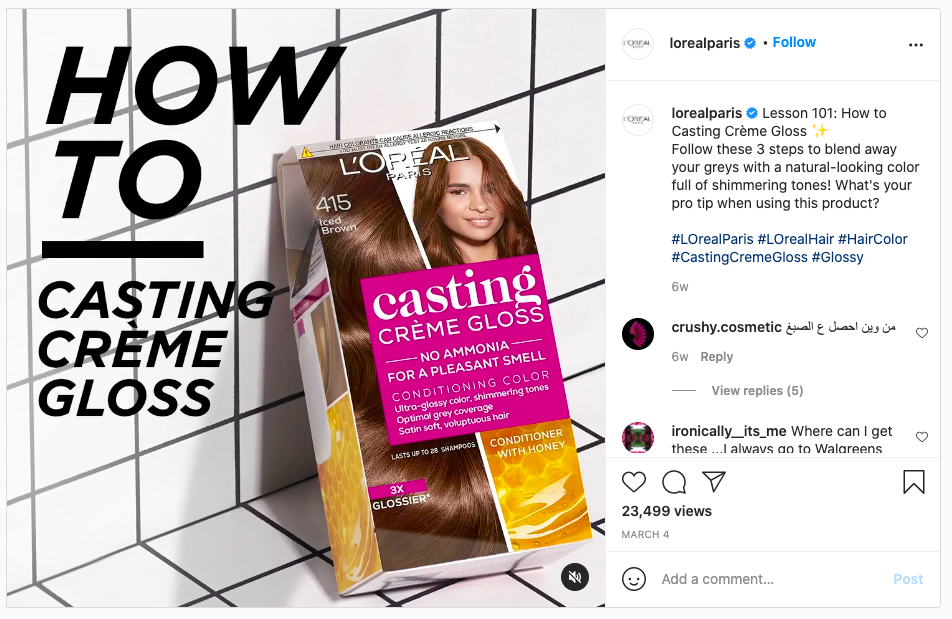Reply to crushy.cosmetic comment
This screenshot has width=952, height=619.
pos(716,357)
